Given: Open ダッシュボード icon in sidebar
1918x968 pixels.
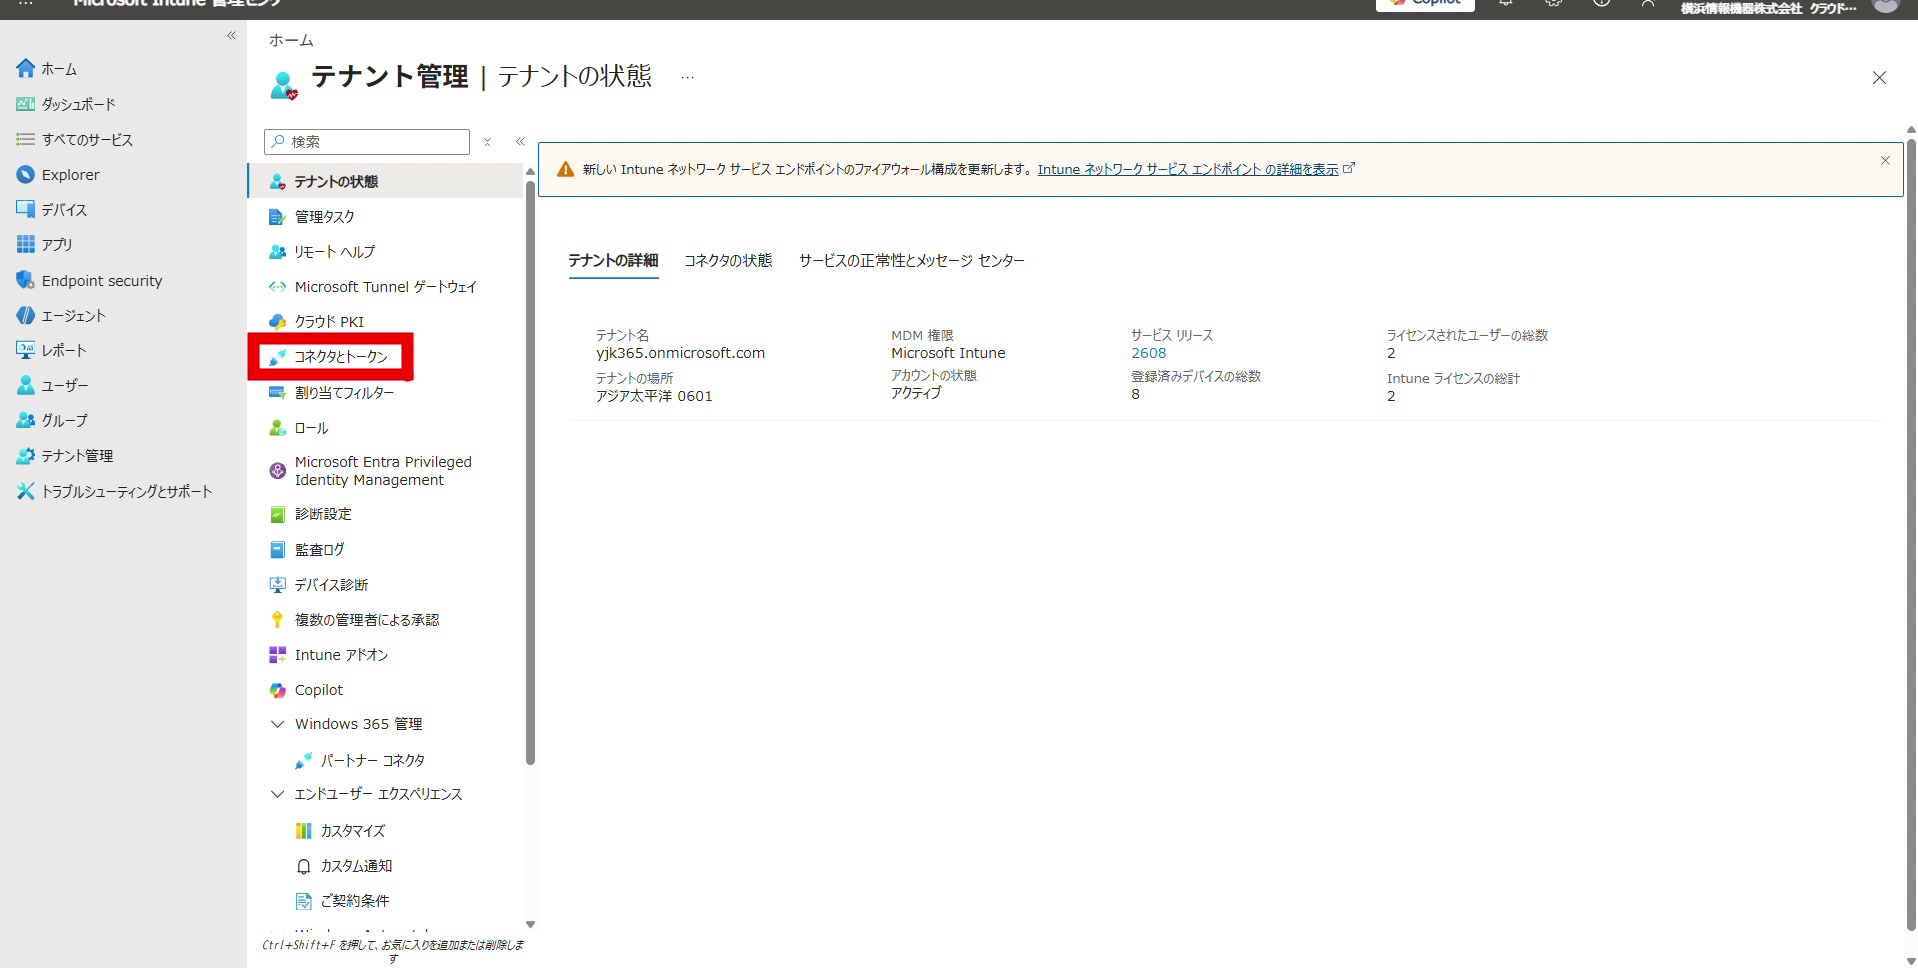Looking at the screenshot, I should click(26, 104).
